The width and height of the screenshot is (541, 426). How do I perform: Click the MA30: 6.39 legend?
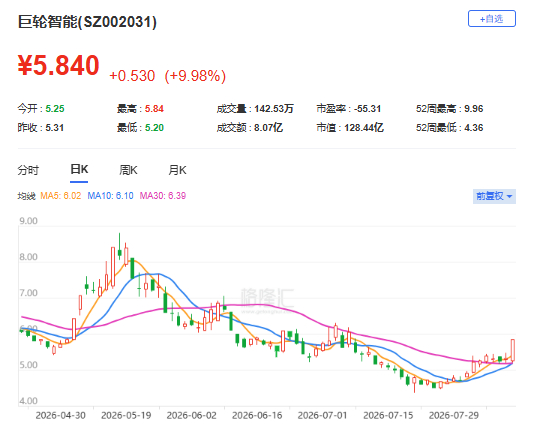coord(163,196)
